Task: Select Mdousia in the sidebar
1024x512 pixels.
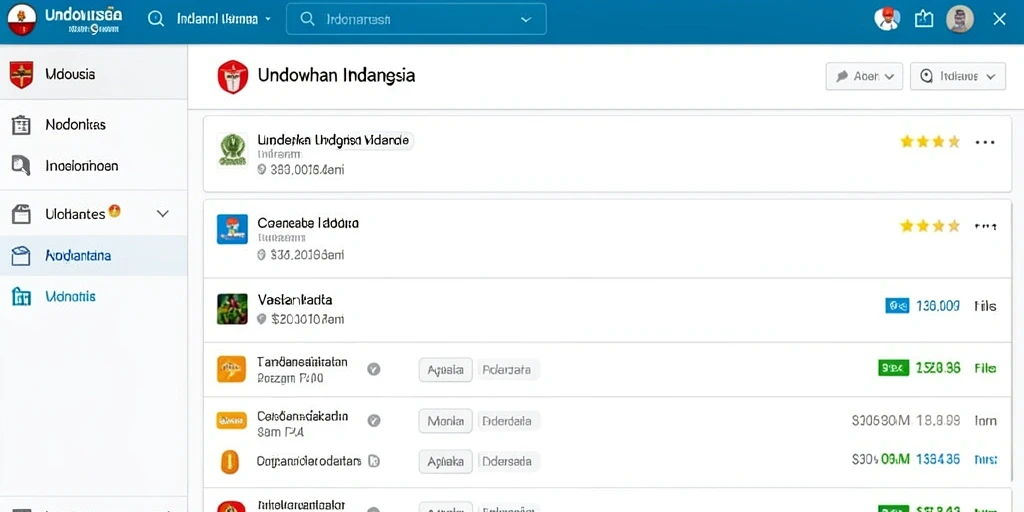Action: pyautogui.click(x=93, y=74)
